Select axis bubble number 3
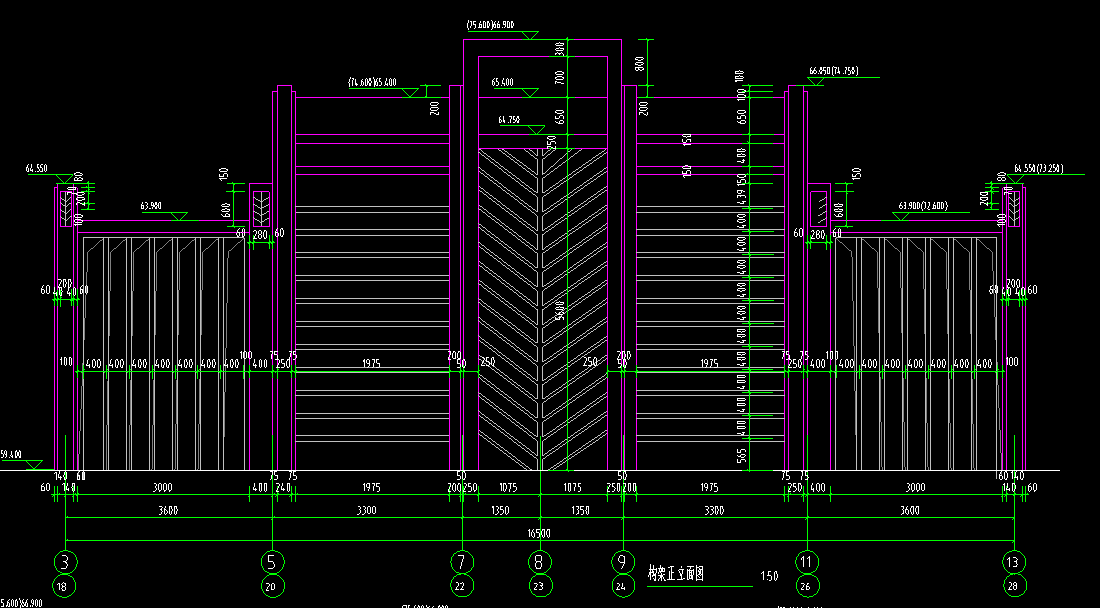This screenshot has height=608, width=1100. (x=65, y=562)
